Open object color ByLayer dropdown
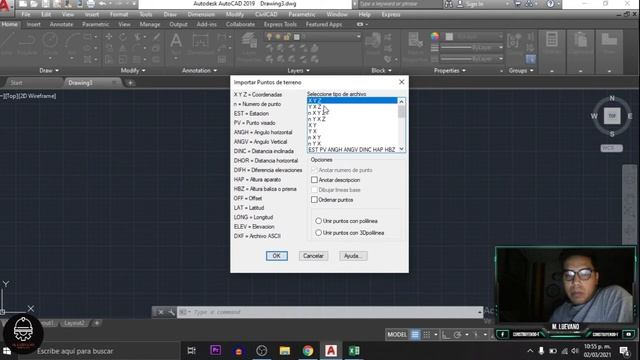 tap(474, 37)
